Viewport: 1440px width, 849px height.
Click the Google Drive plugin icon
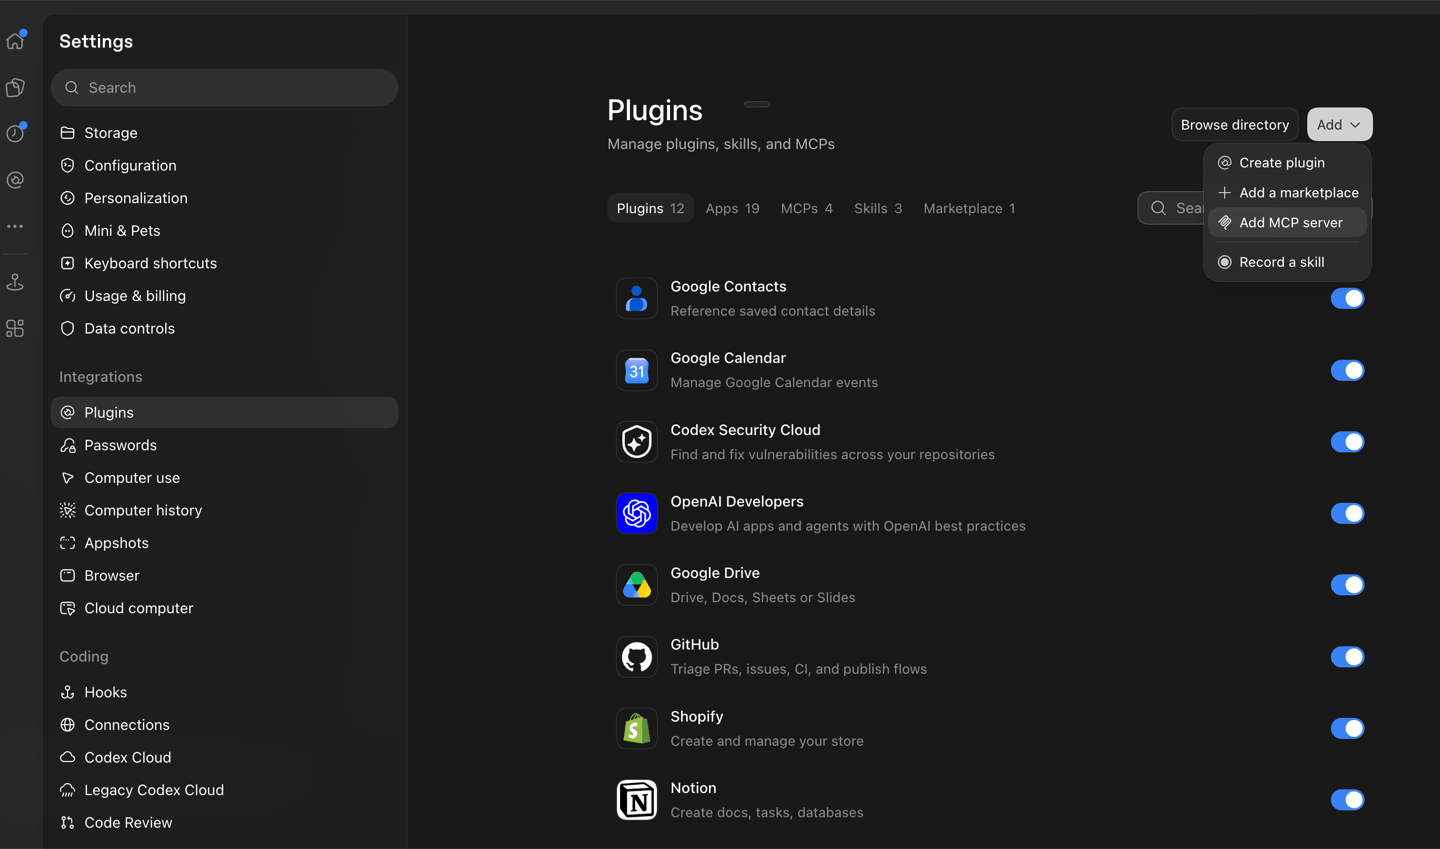[x=637, y=585]
